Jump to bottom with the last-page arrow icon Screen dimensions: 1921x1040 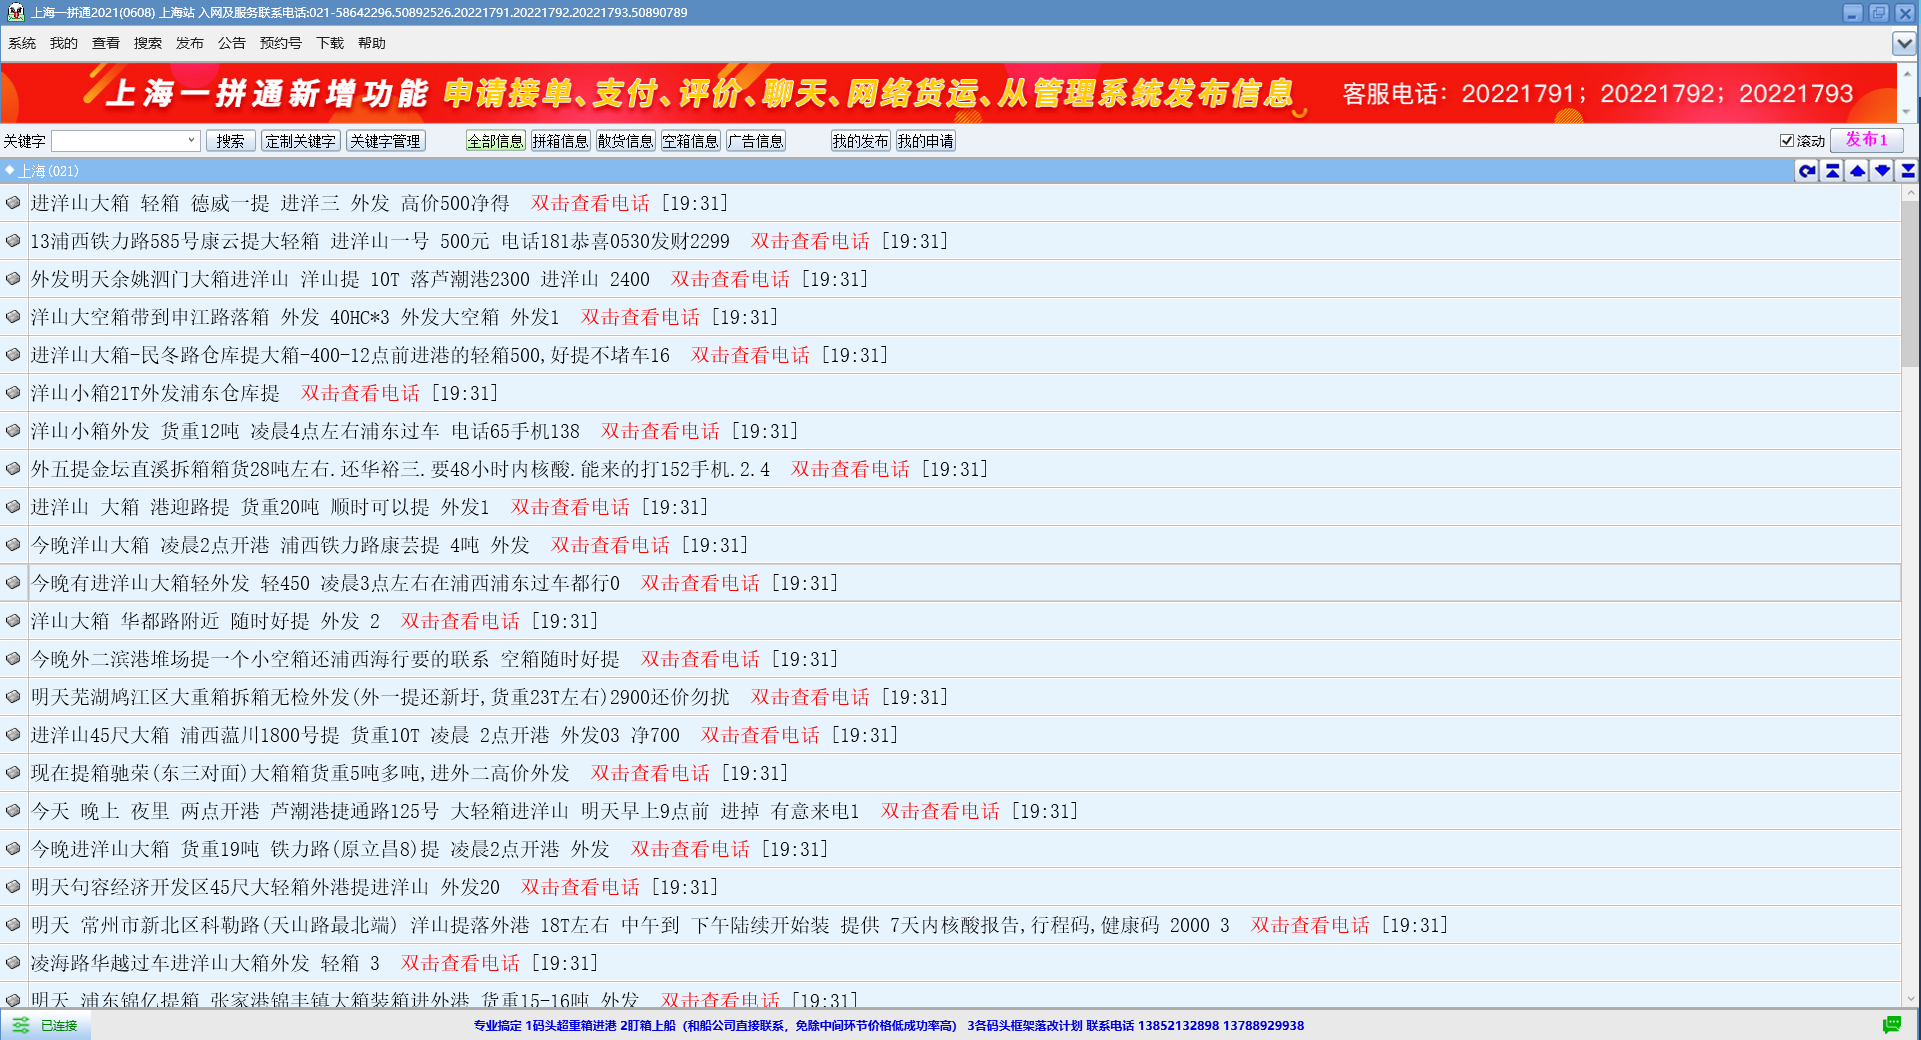point(1907,171)
